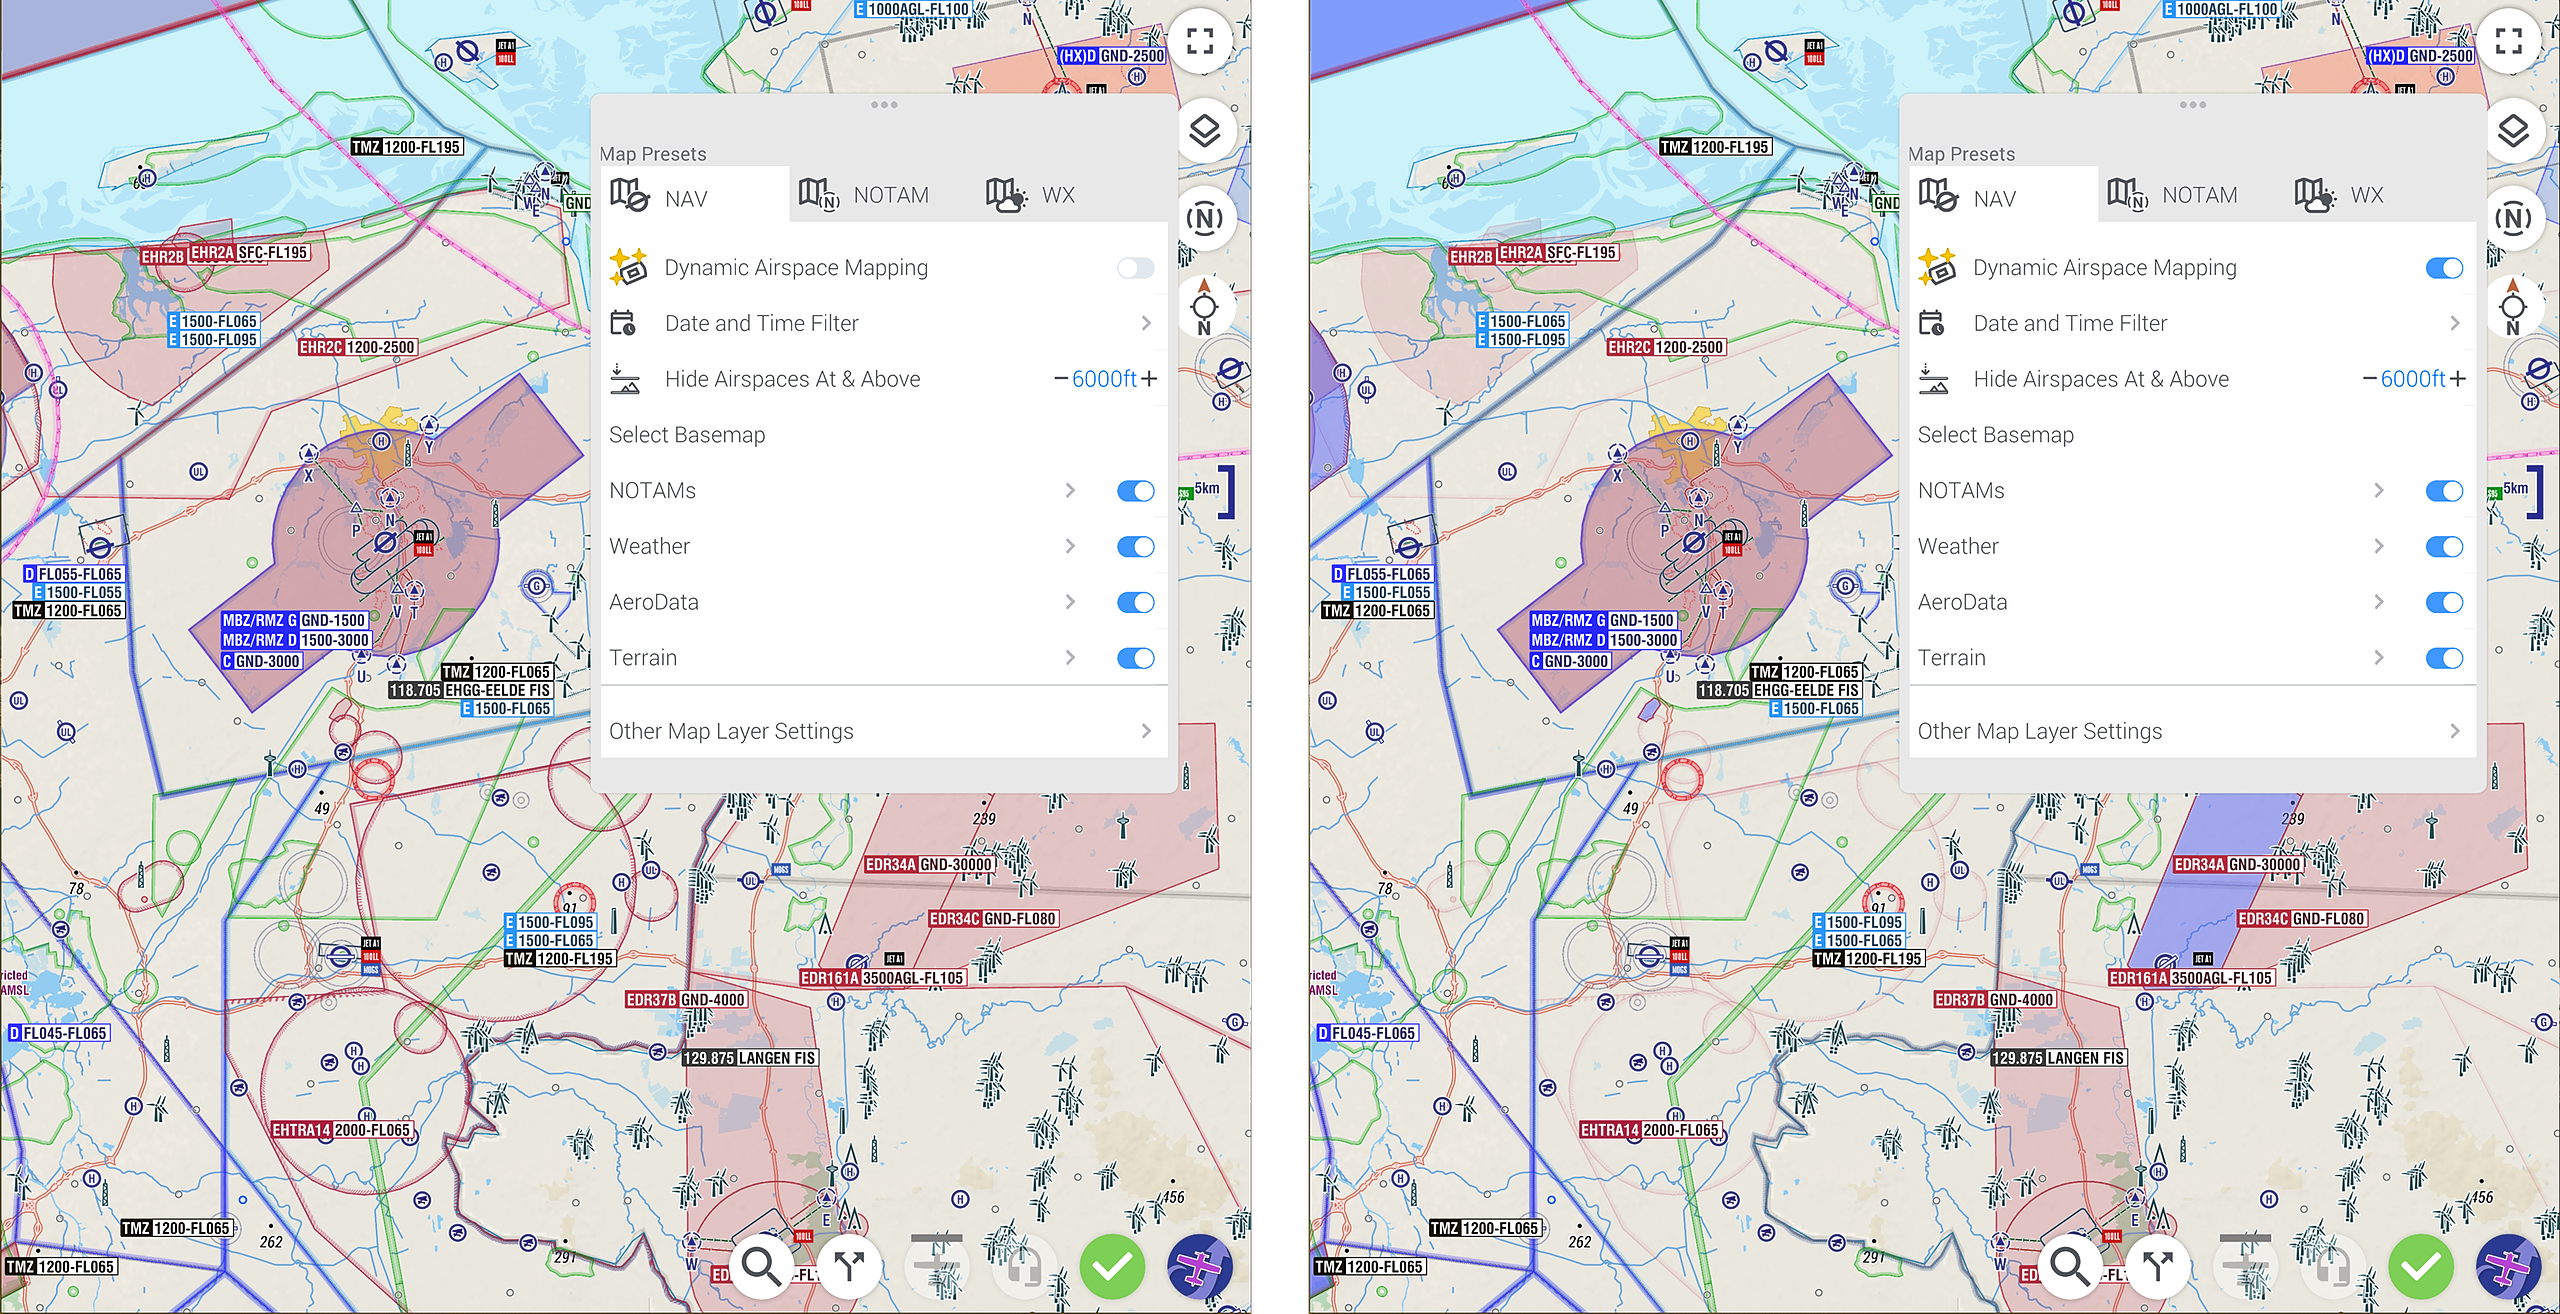This screenshot has height=1314, width=2560.
Task: Click Dynamic Airspace Mapping star icon, left screenshot
Action: coord(629,267)
